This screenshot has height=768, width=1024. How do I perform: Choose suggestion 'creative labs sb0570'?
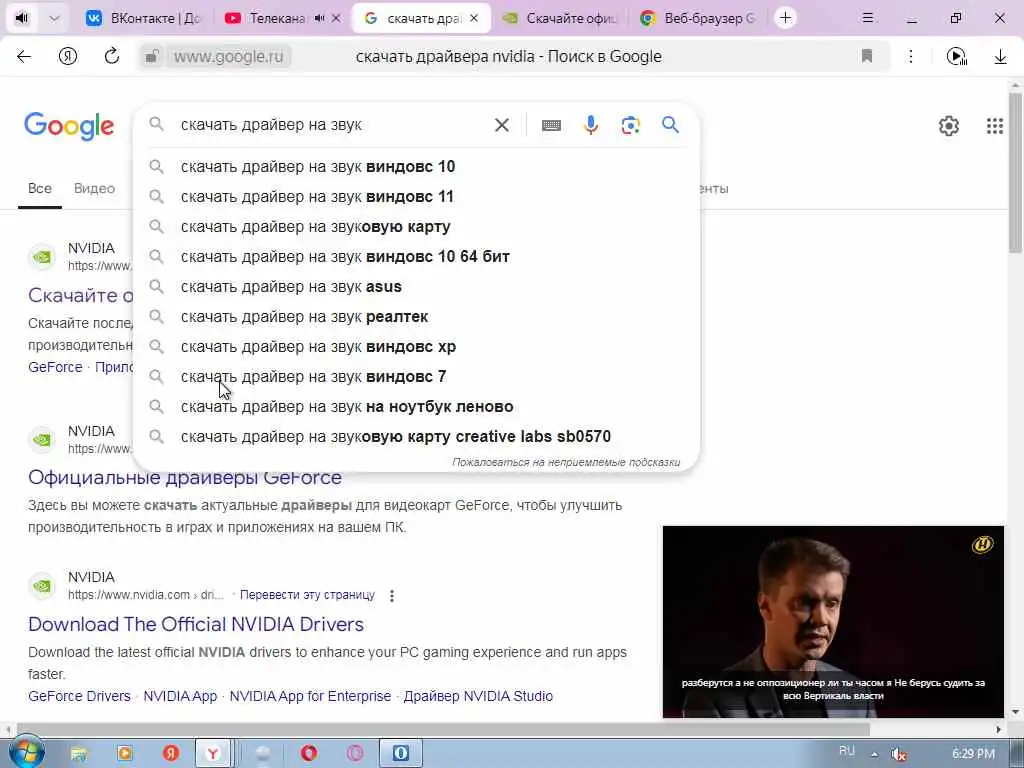click(x=416, y=437)
